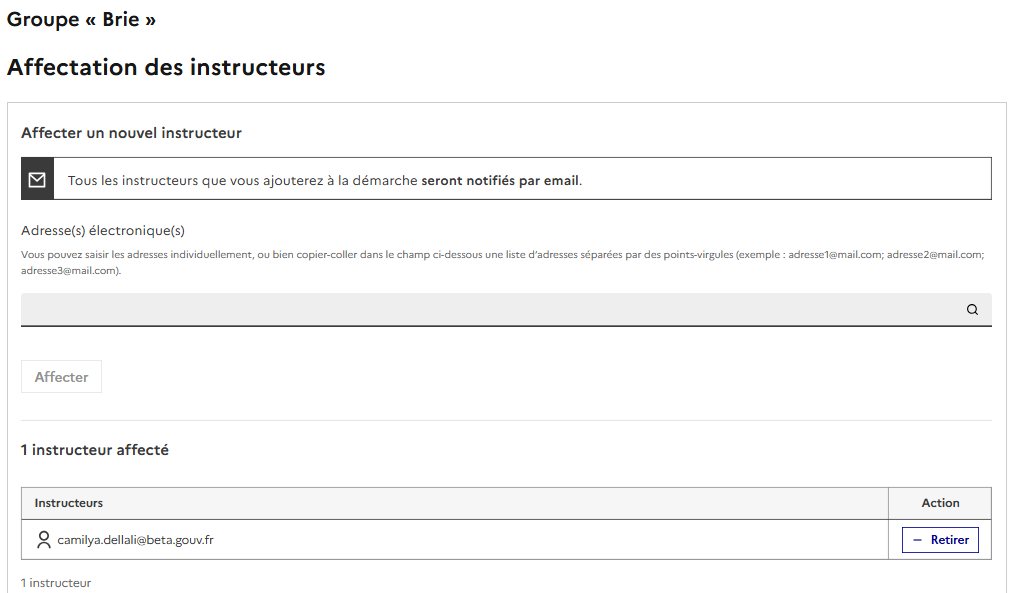Screen dimensions: 1010x593
Task: Select the camilya.dellali@beta.gouv.fr email text
Action: [135, 540]
